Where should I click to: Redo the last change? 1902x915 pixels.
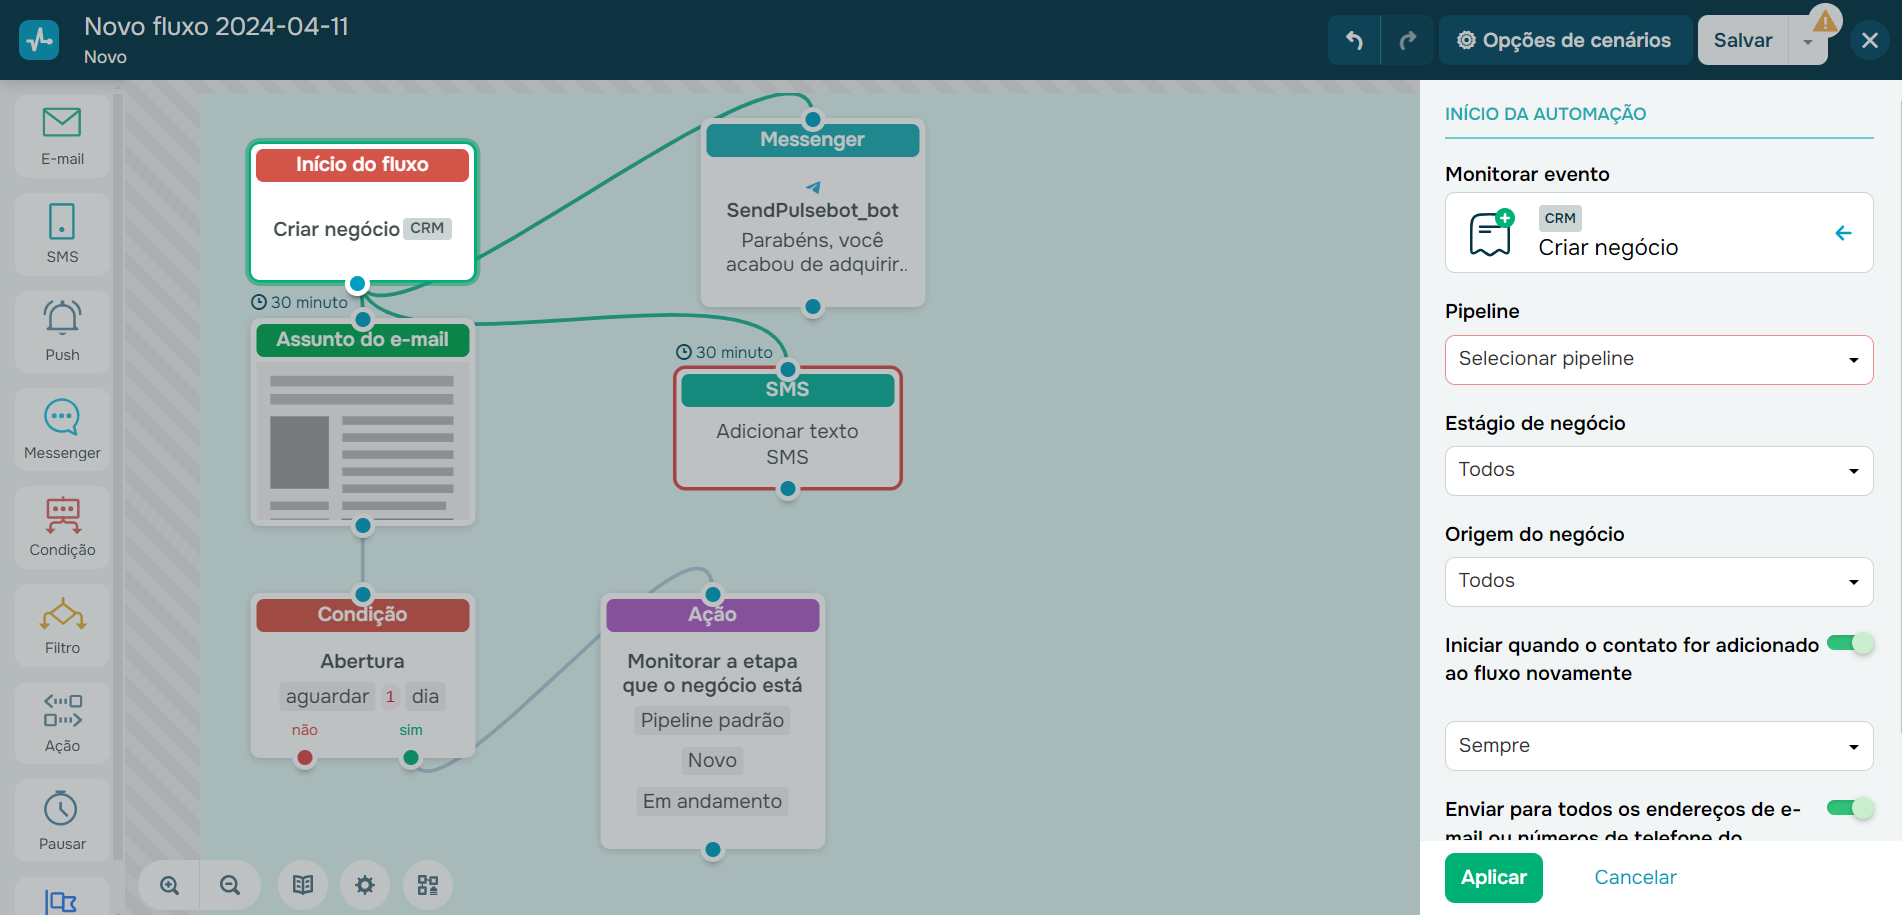pos(1408,40)
